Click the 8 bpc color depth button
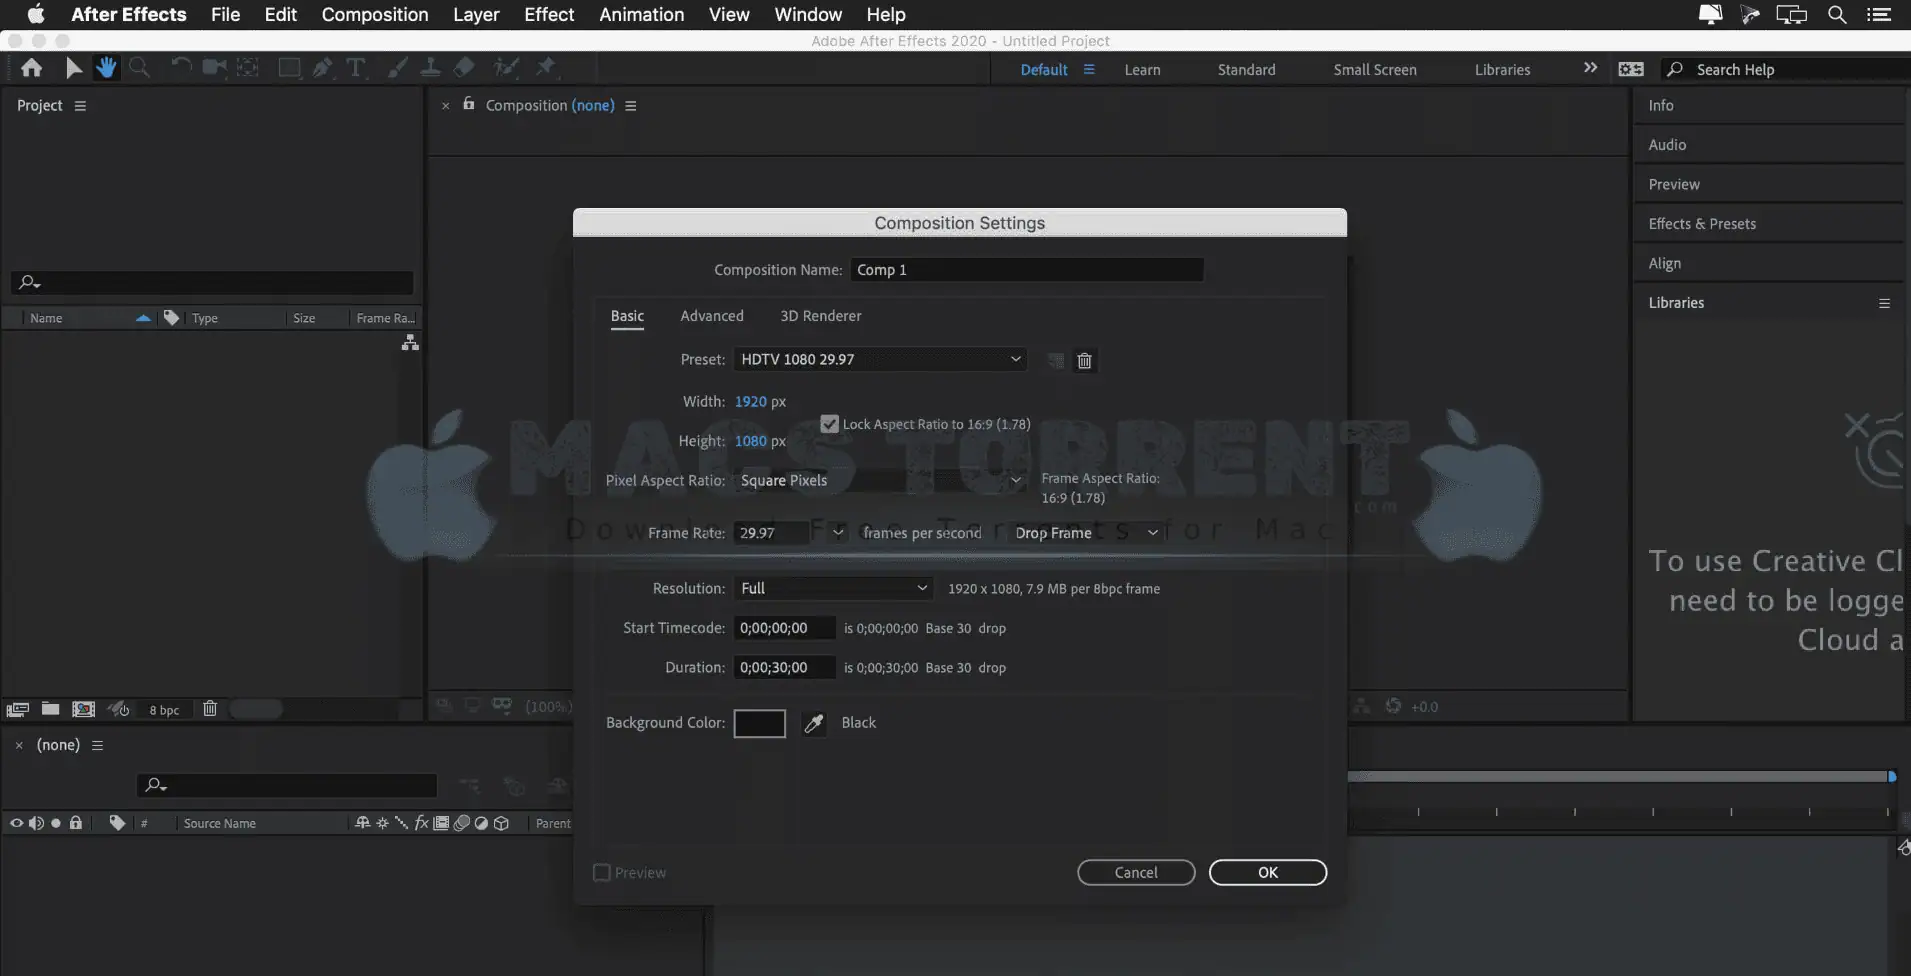The height and width of the screenshot is (976, 1911). [164, 710]
